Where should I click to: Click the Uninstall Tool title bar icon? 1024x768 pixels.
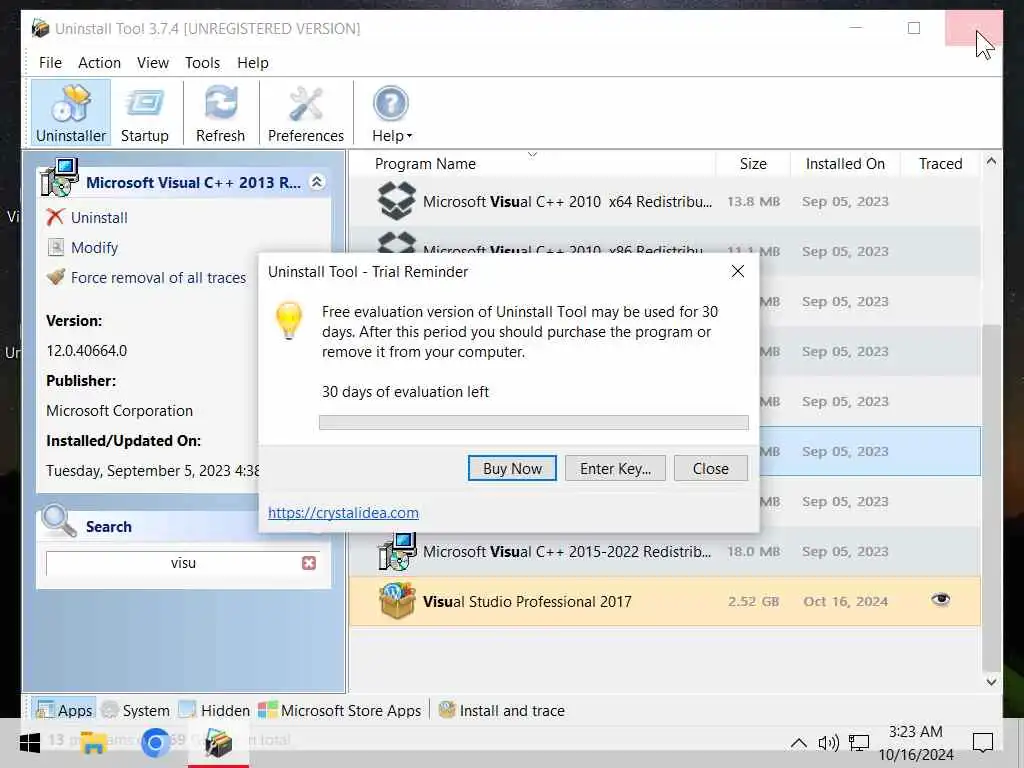point(40,28)
